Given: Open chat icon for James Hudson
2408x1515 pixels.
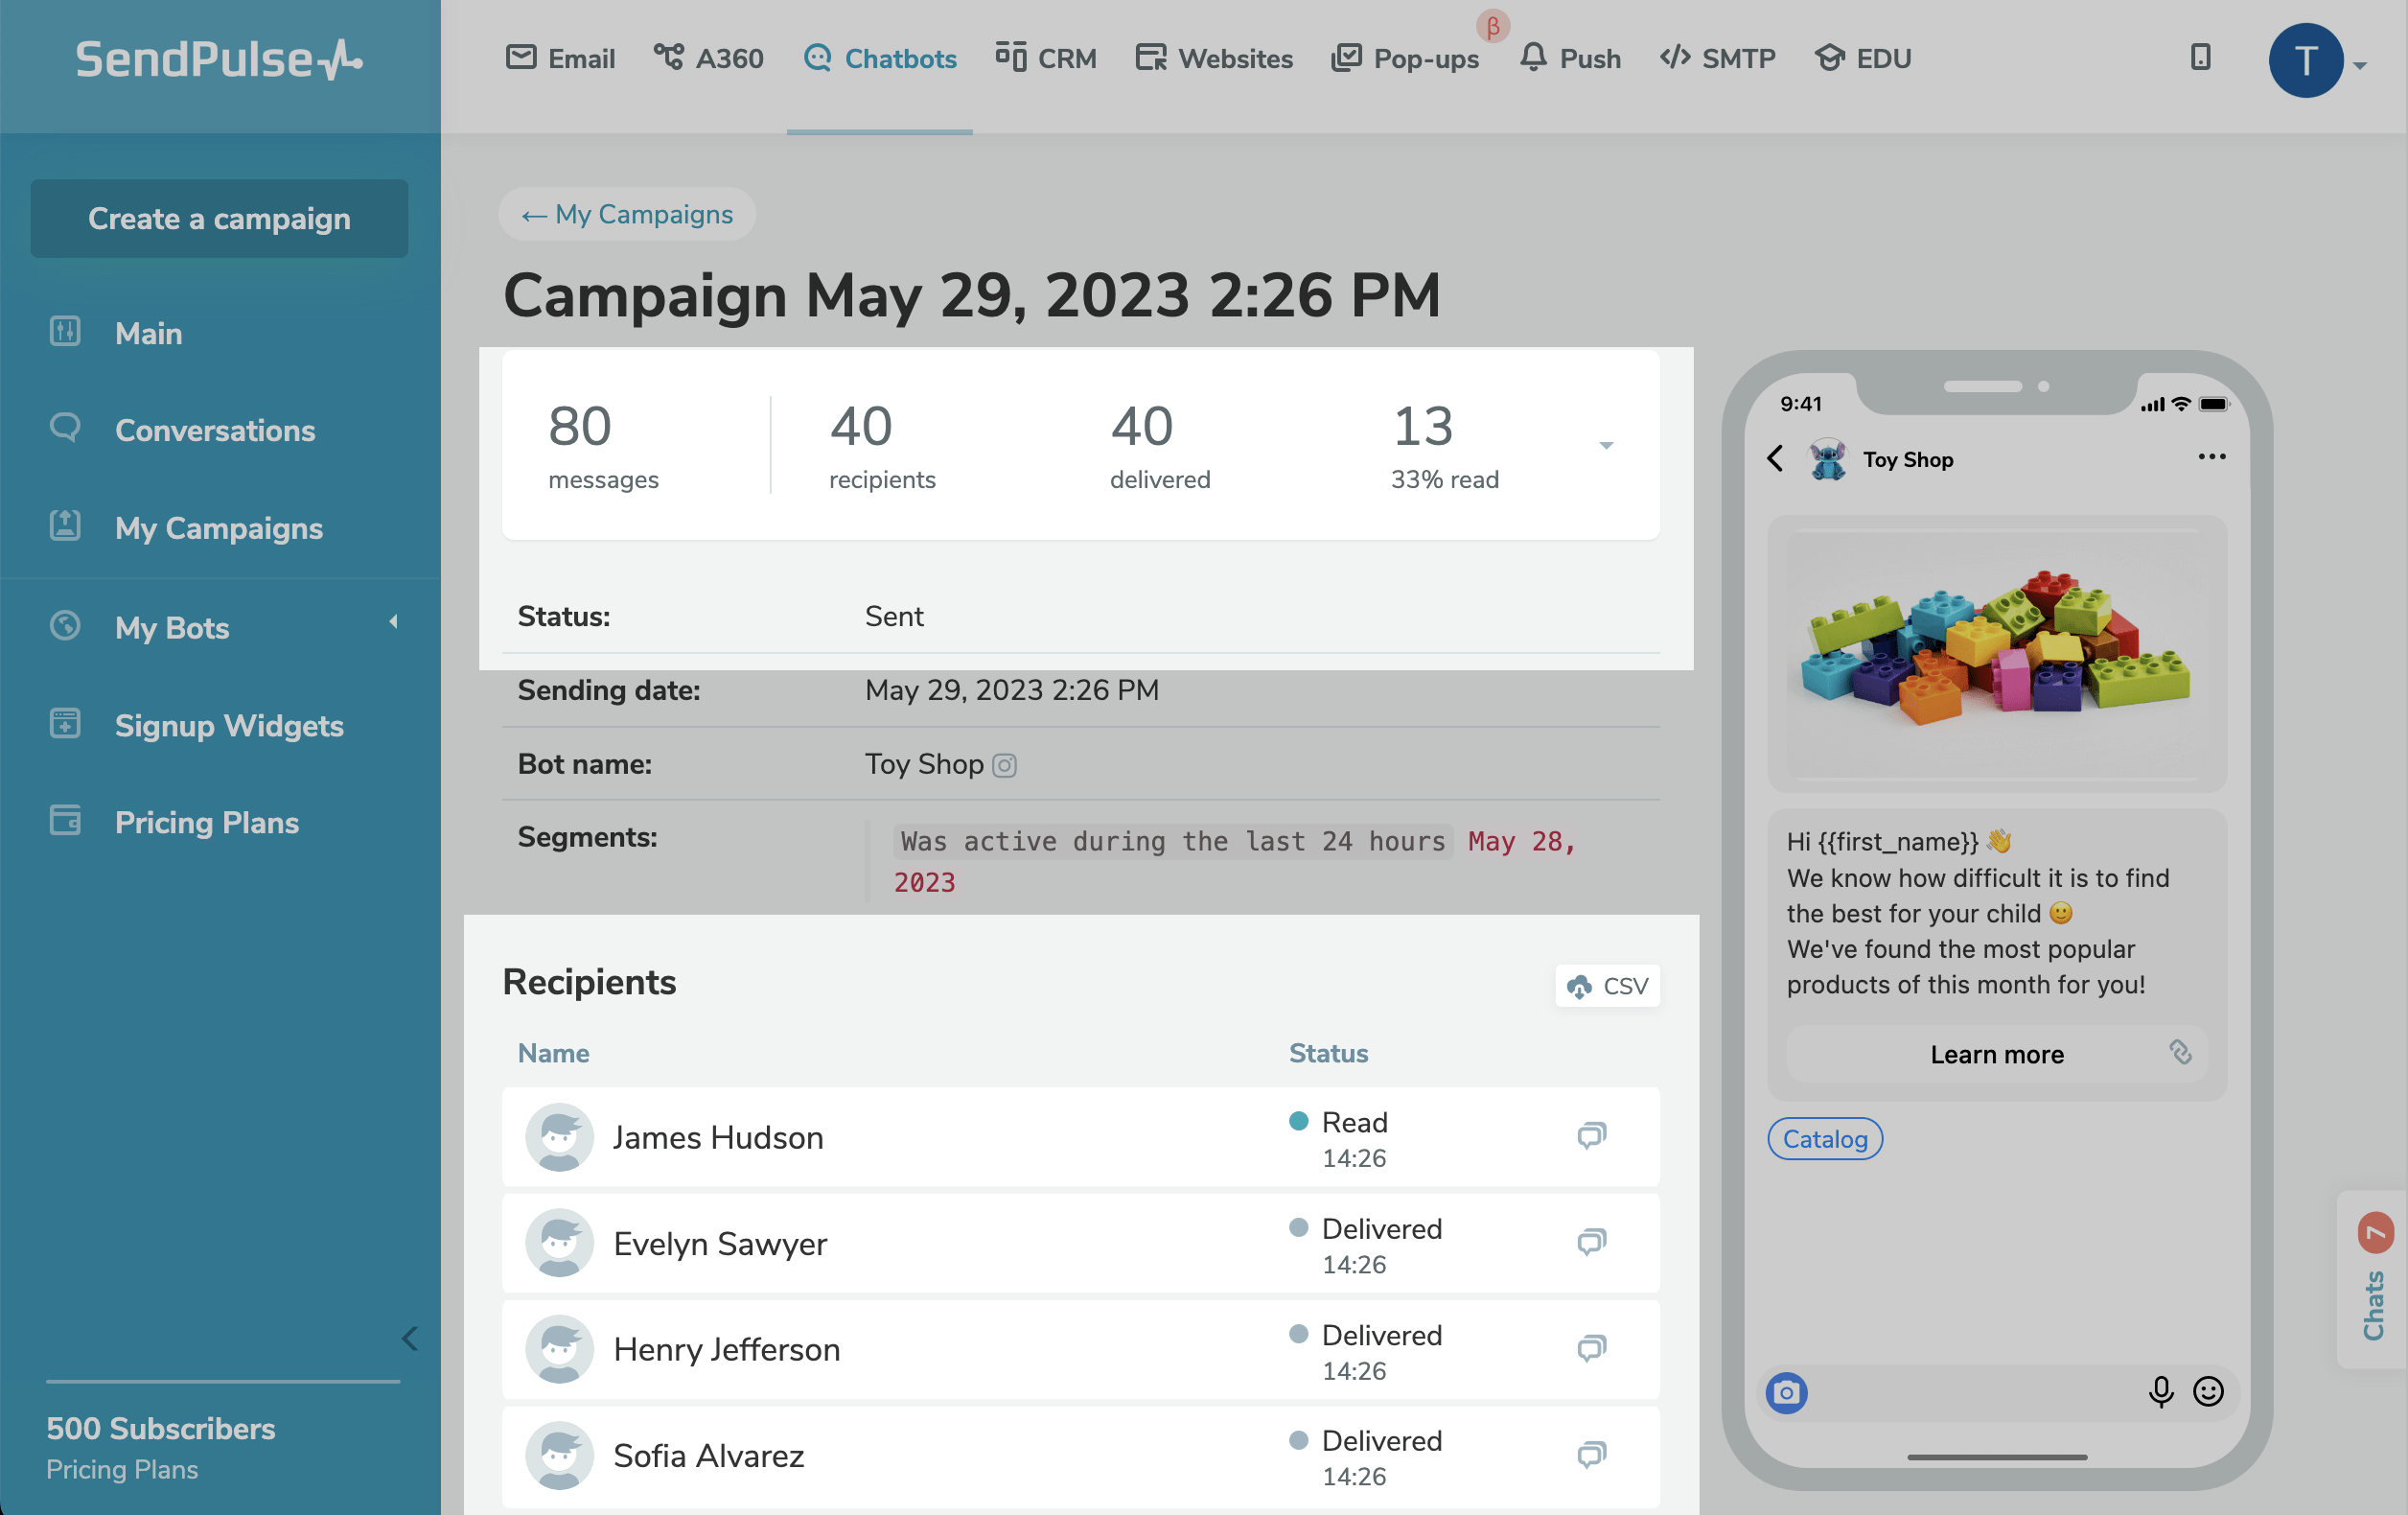Looking at the screenshot, I should click(1591, 1135).
